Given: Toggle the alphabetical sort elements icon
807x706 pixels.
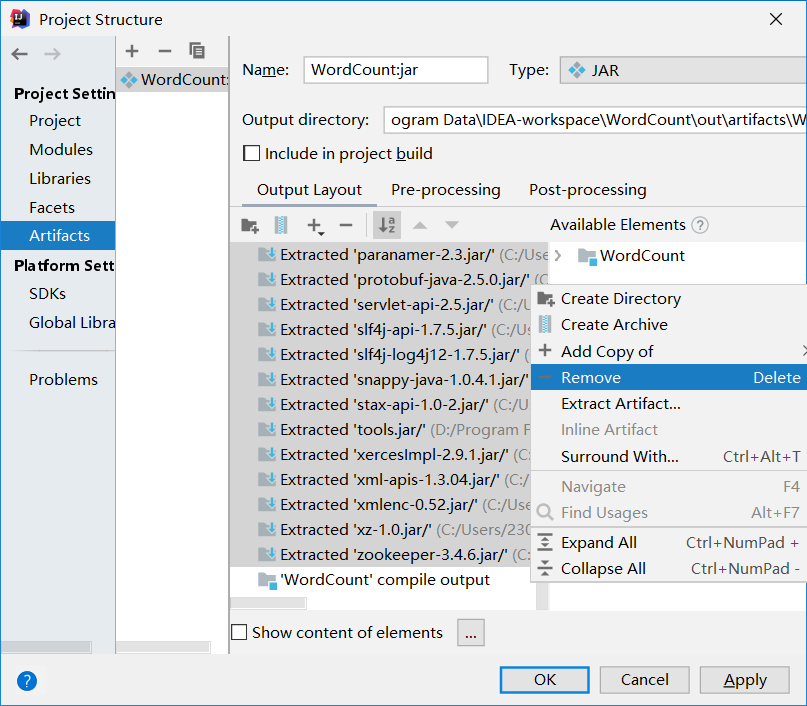Looking at the screenshot, I should click(x=386, y=226).
